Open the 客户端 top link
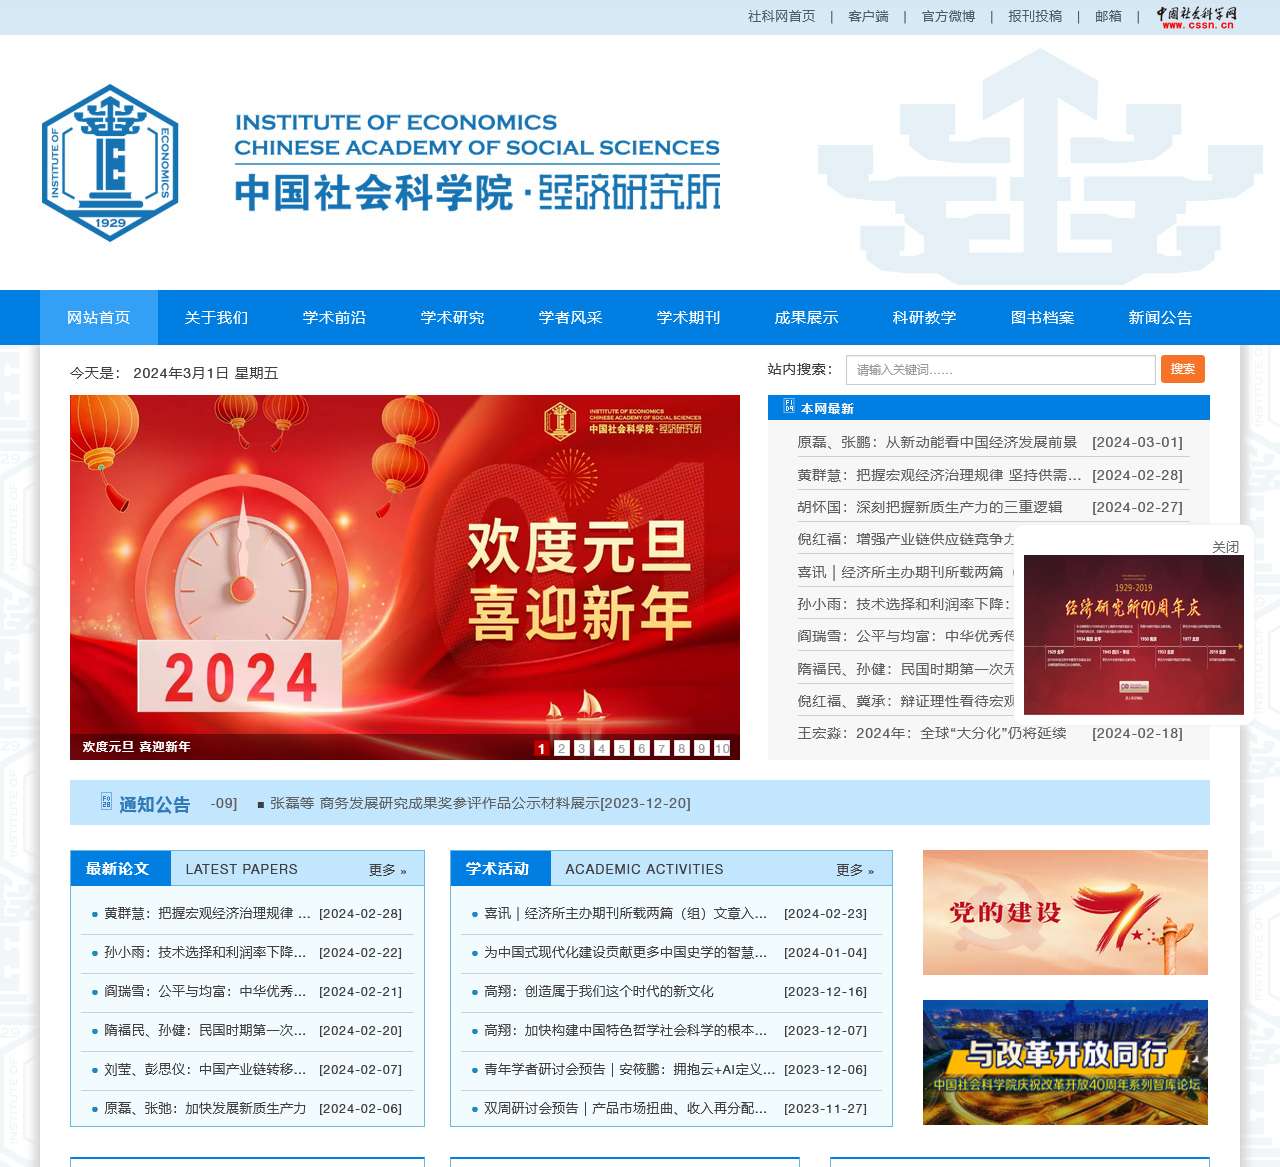The width and height of the screenshot is (1280, 1167). (868, 16)
